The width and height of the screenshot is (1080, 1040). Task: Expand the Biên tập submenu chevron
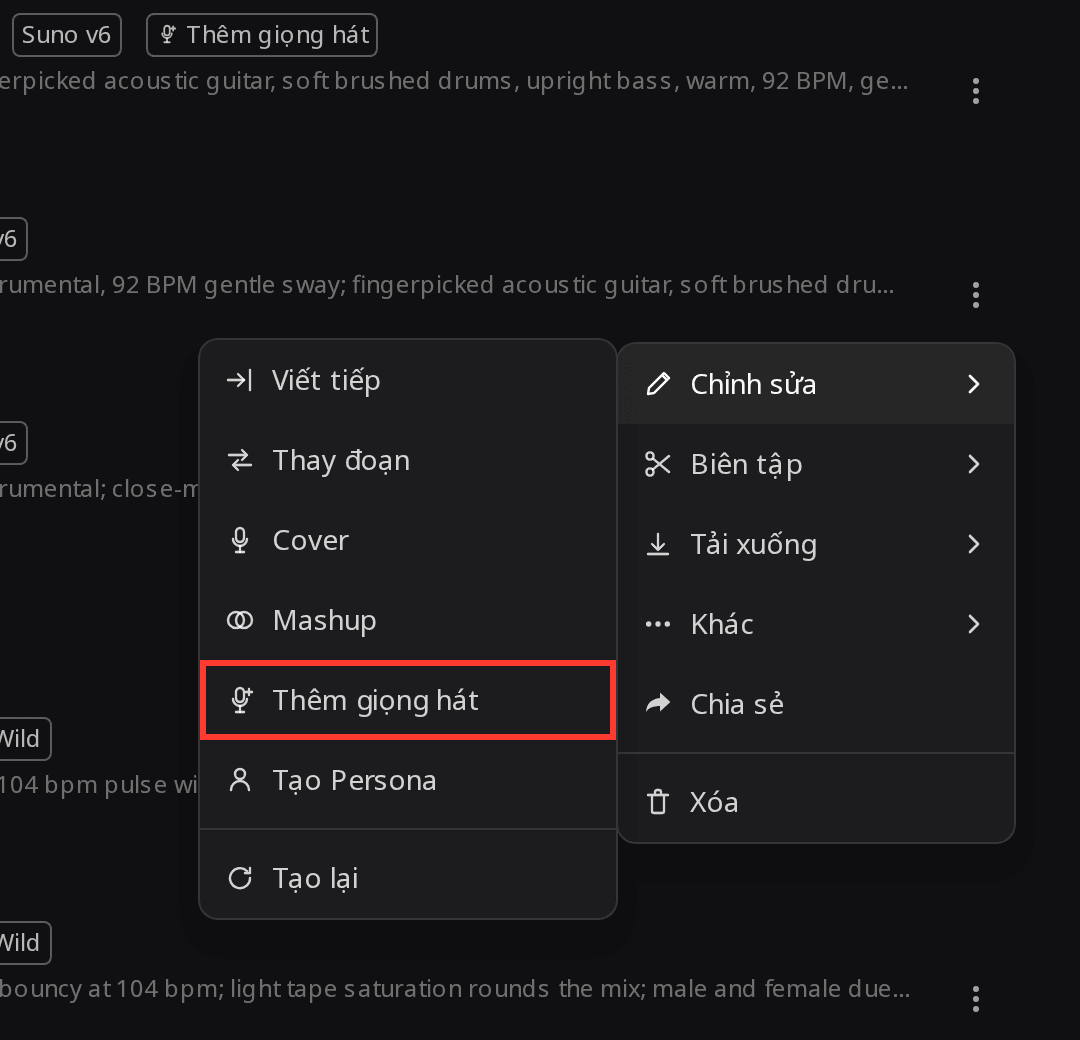pyautogui.click(x=973, y=464)
